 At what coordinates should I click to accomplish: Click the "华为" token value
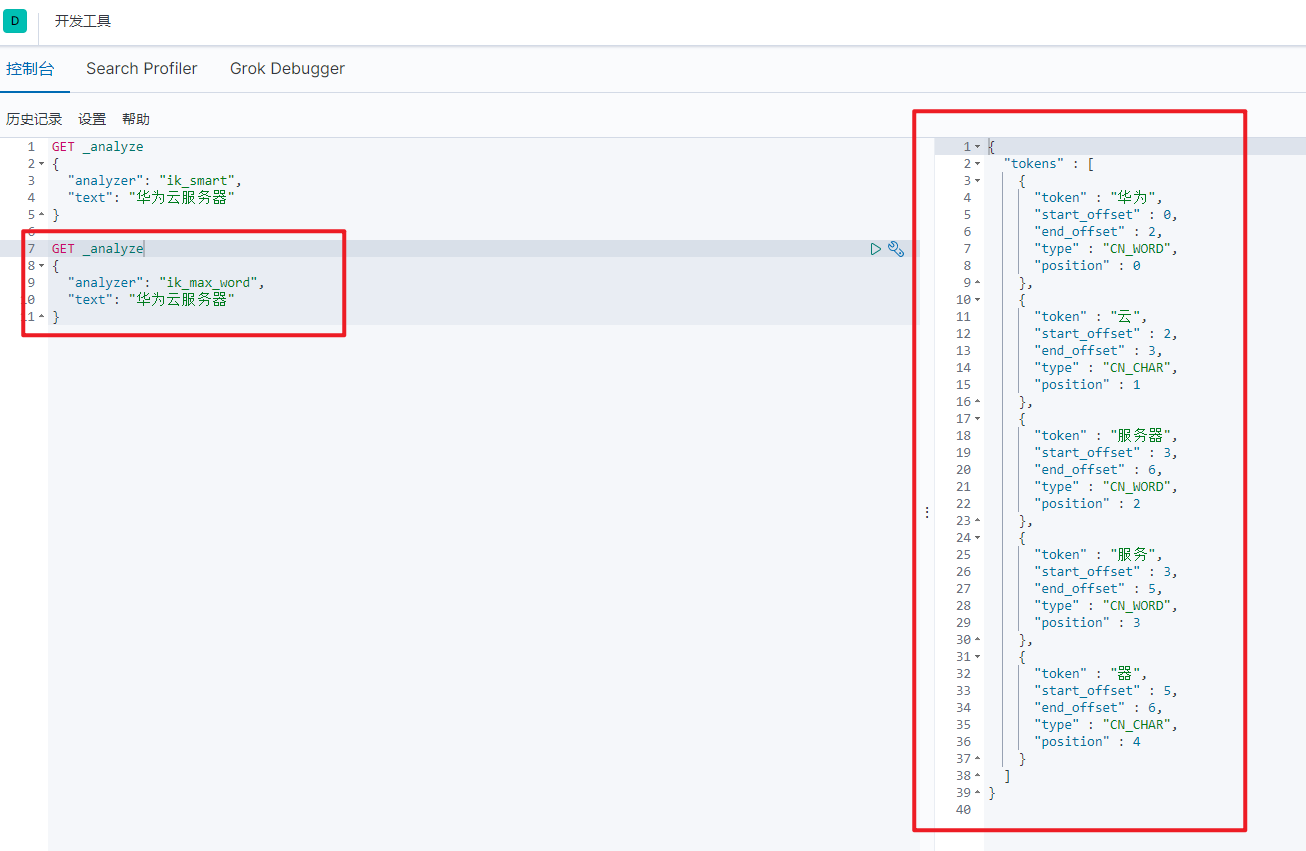coord(1133,198)
